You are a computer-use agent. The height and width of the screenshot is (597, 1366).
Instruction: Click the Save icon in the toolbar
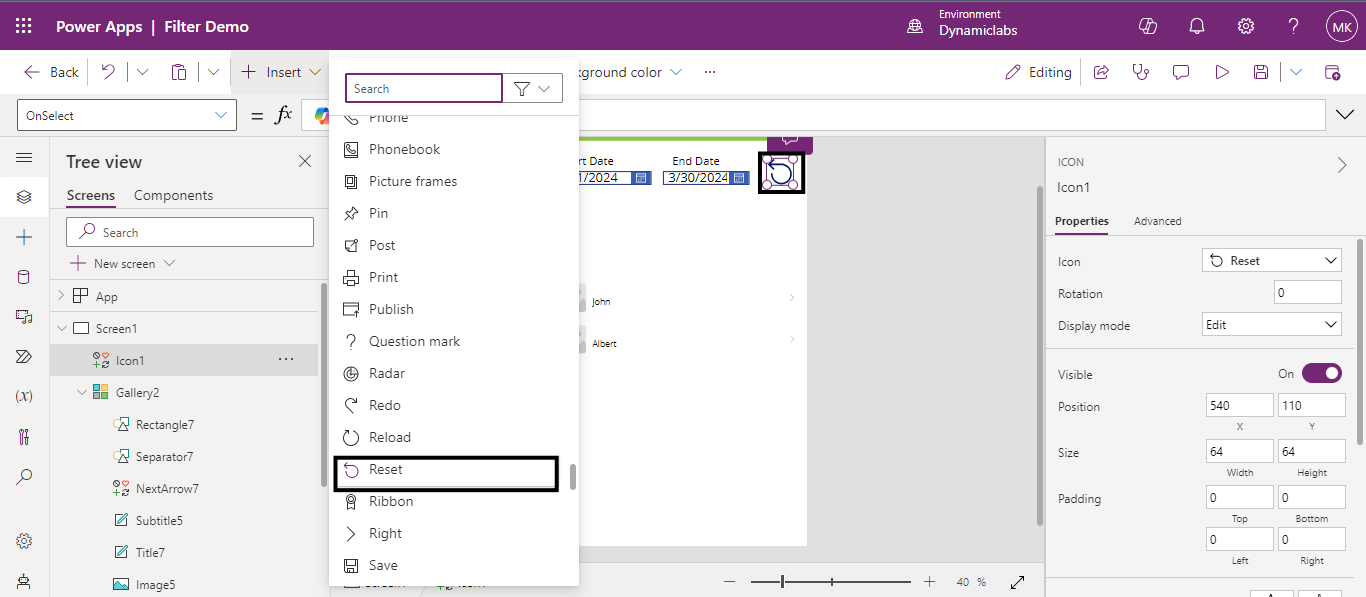click(x=1260, y=72)
